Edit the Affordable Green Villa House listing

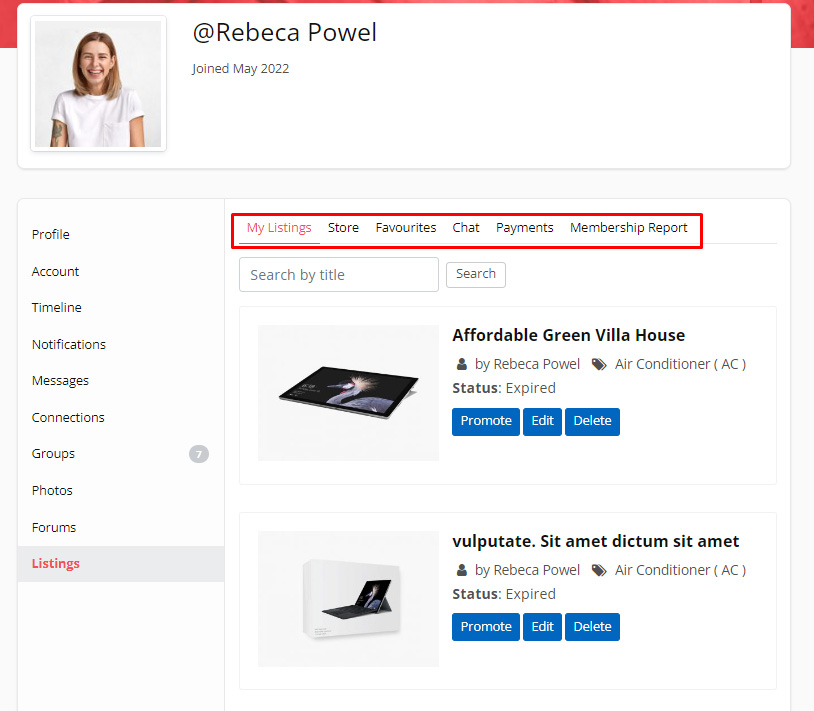point(542,421)
